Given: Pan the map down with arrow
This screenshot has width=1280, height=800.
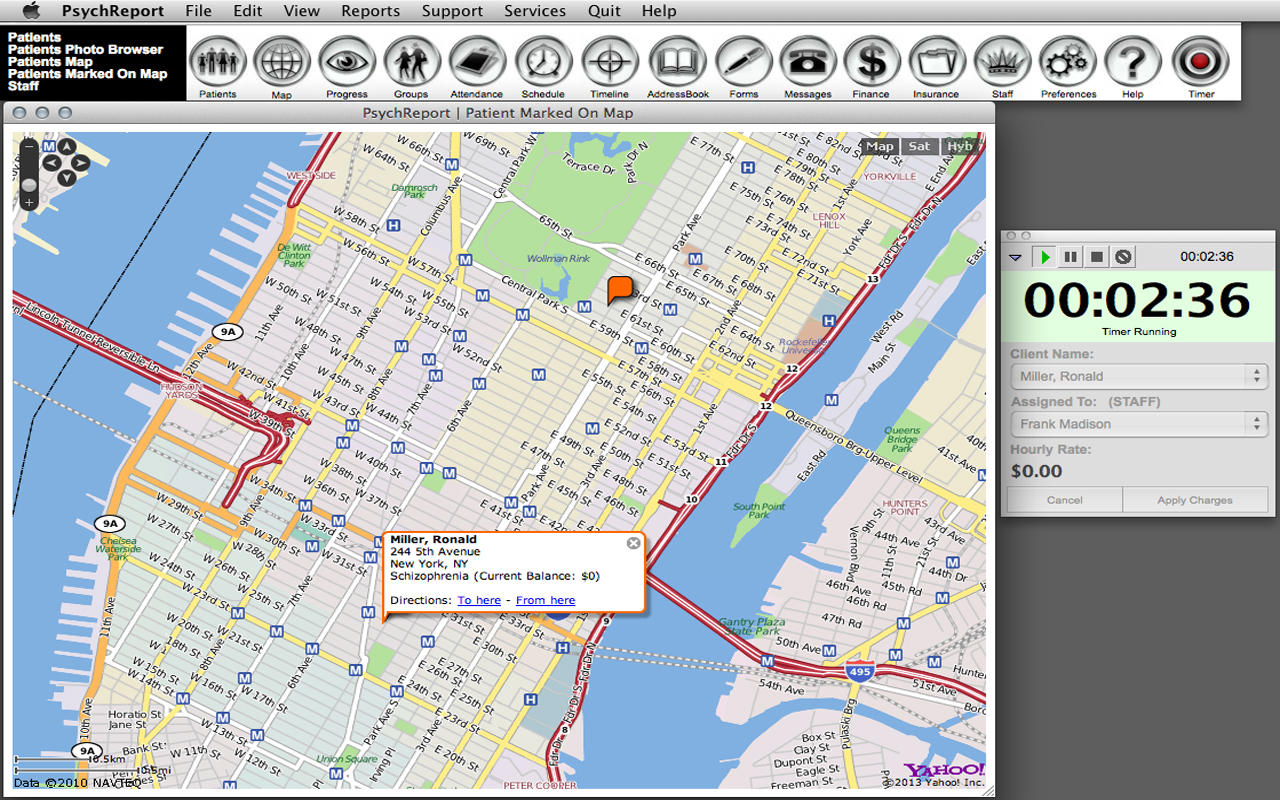Looking at the screenshot, I should coord(66,178).
